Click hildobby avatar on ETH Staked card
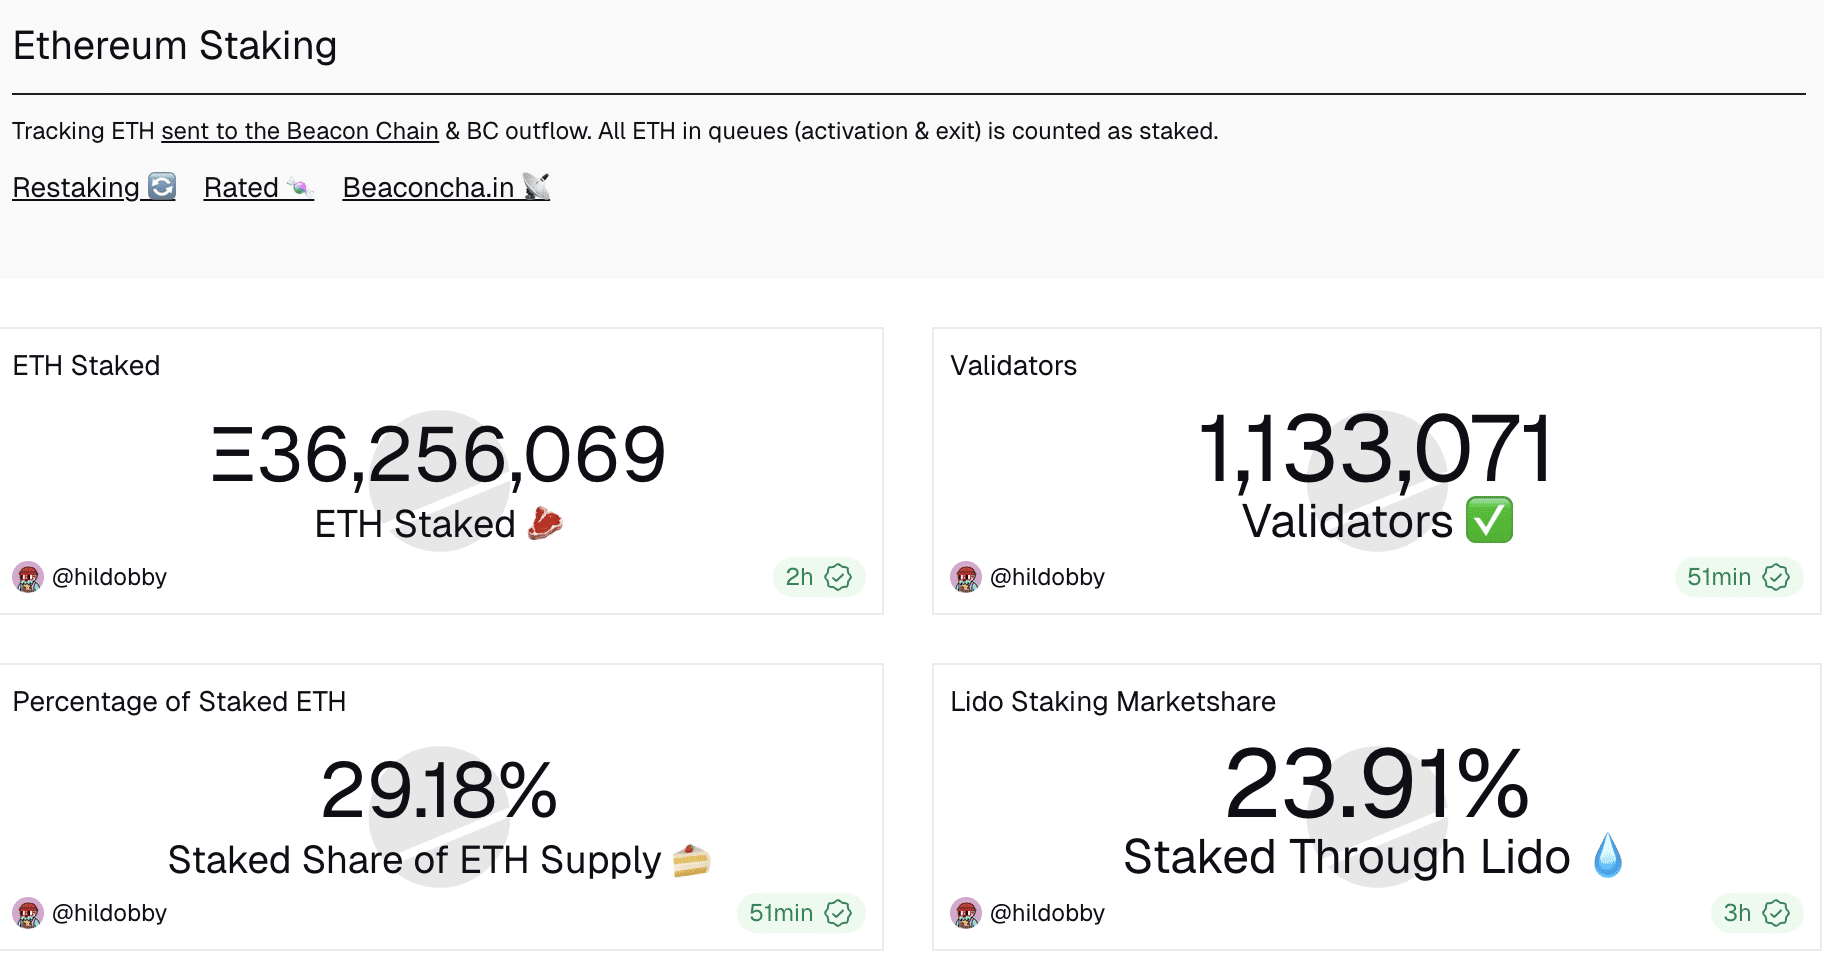The width and height of the screenshot is (1824, 962). [28, 577]
